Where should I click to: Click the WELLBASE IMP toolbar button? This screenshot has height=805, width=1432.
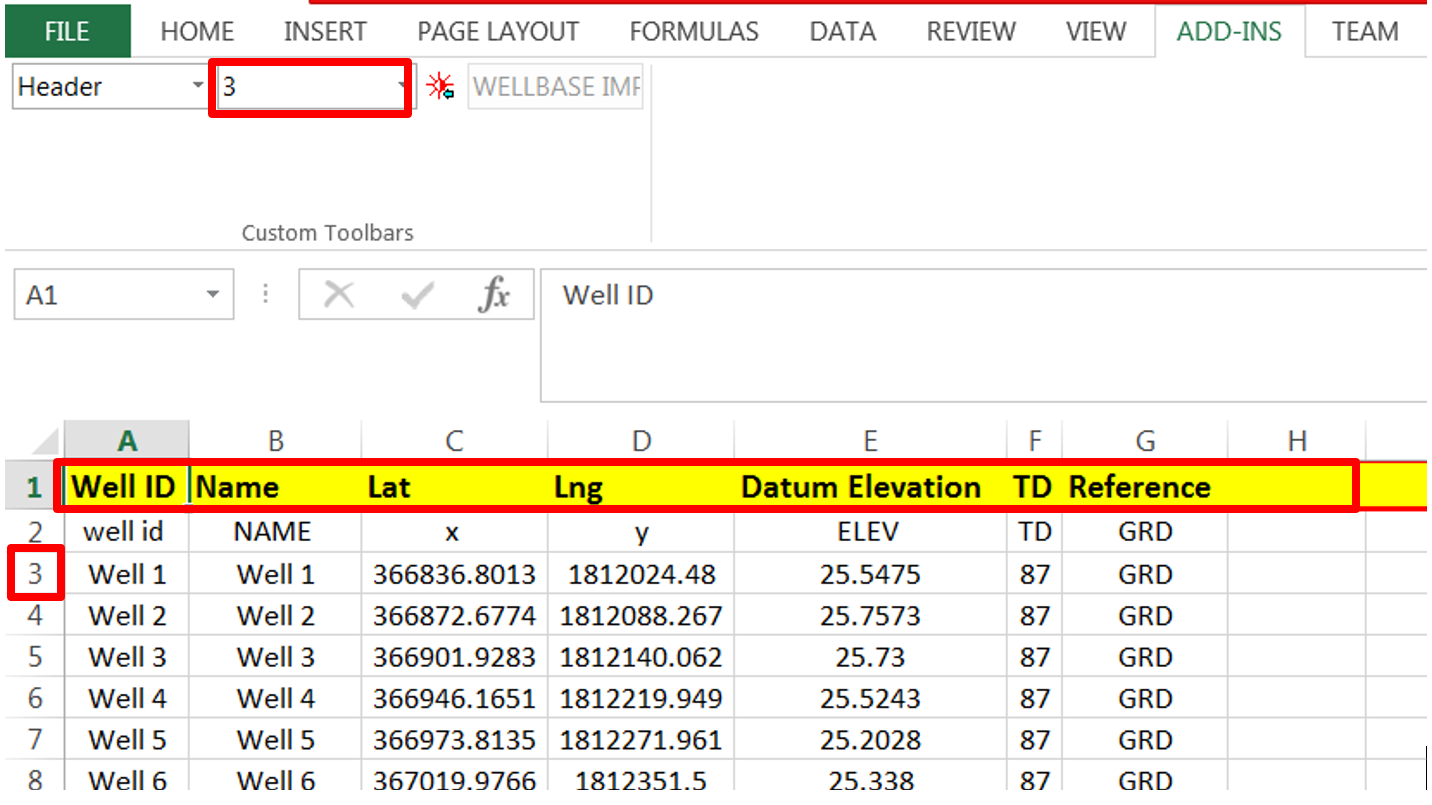tap(555, 87)
